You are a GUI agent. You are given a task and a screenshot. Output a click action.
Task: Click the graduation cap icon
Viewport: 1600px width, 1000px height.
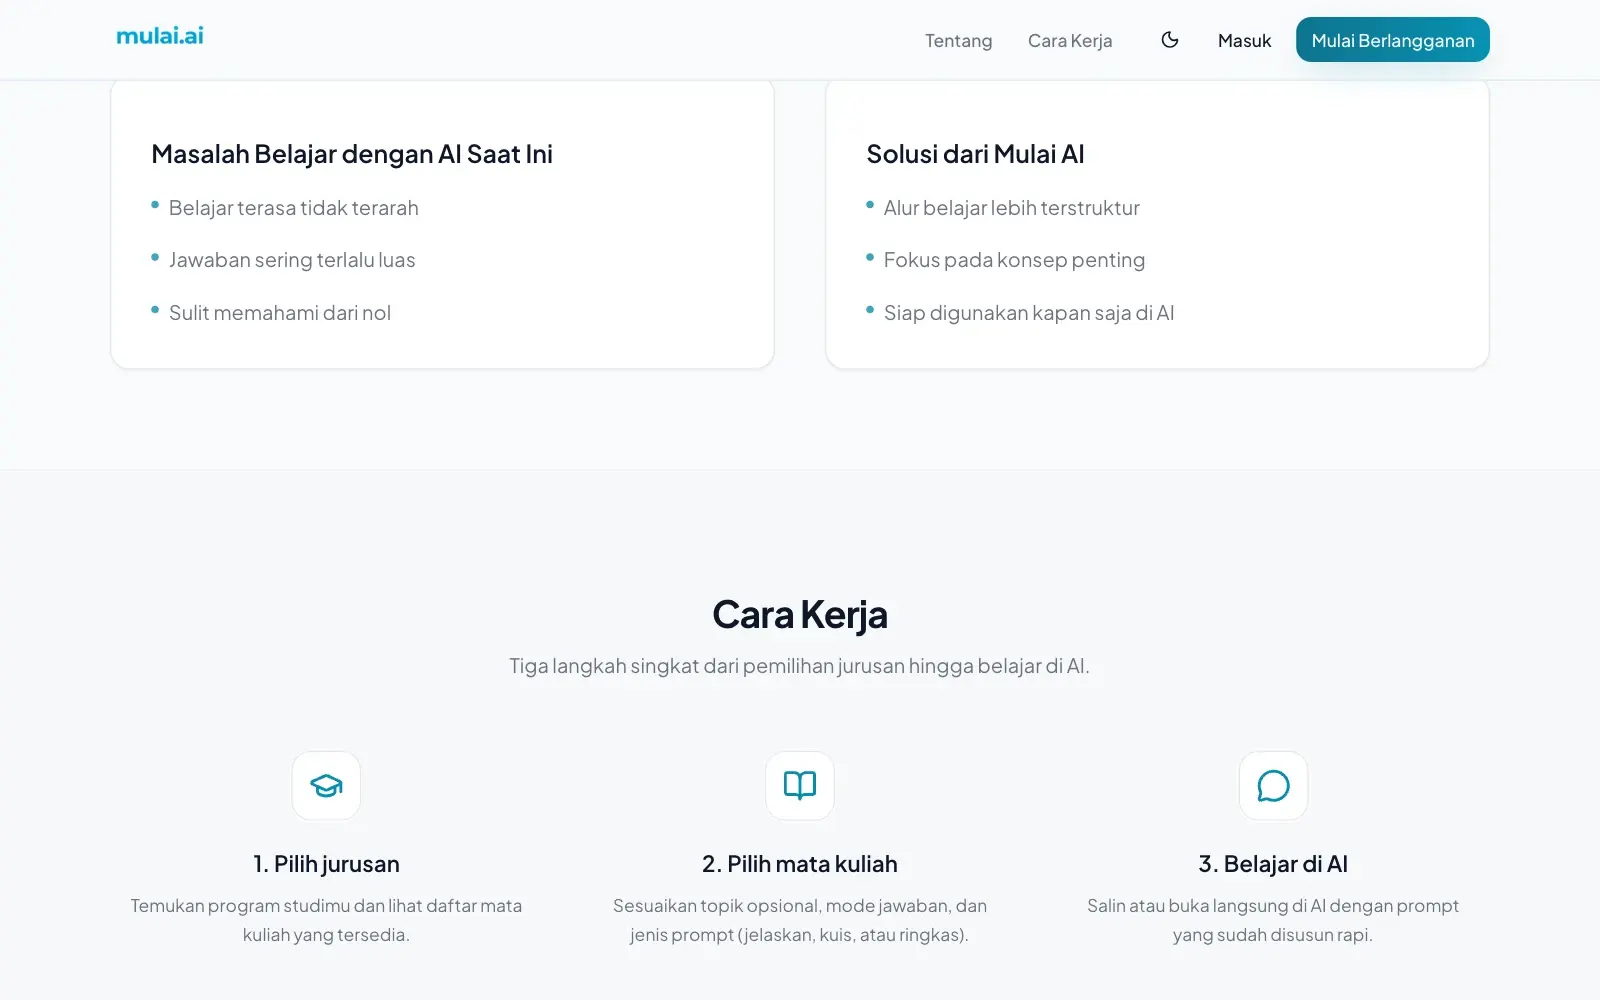coord(326,786)
